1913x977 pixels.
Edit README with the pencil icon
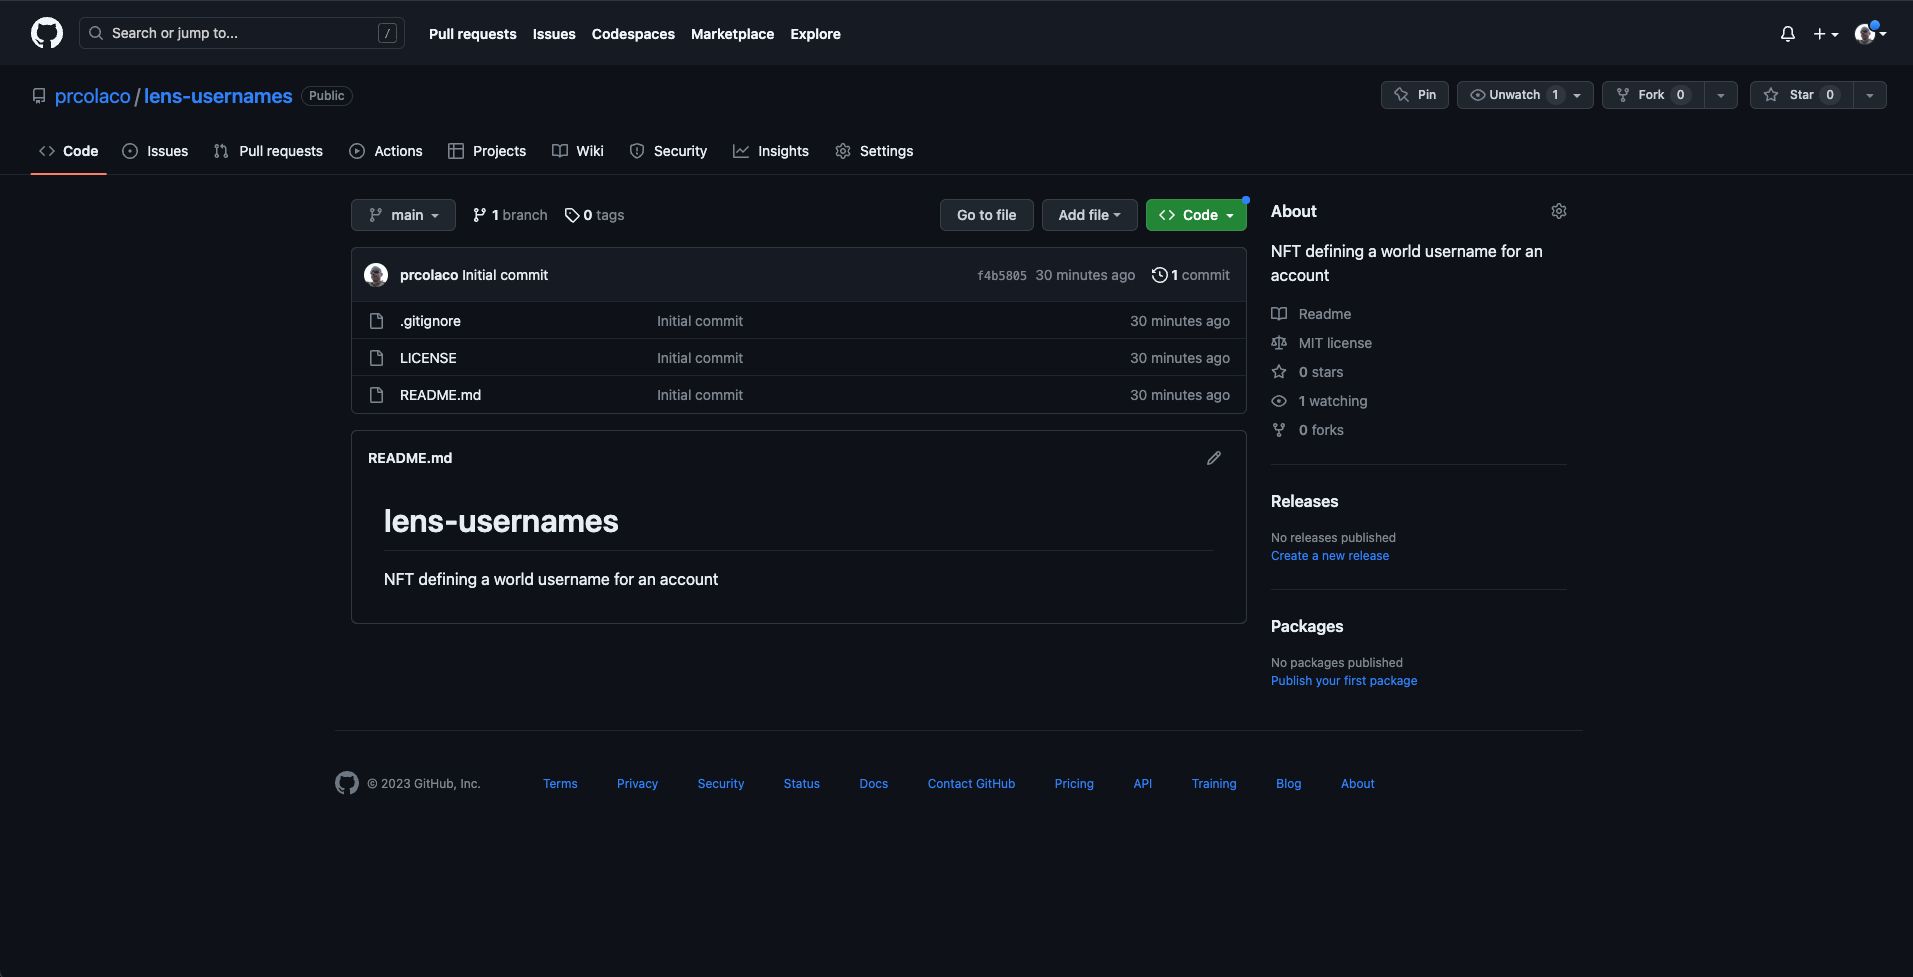1214,458
